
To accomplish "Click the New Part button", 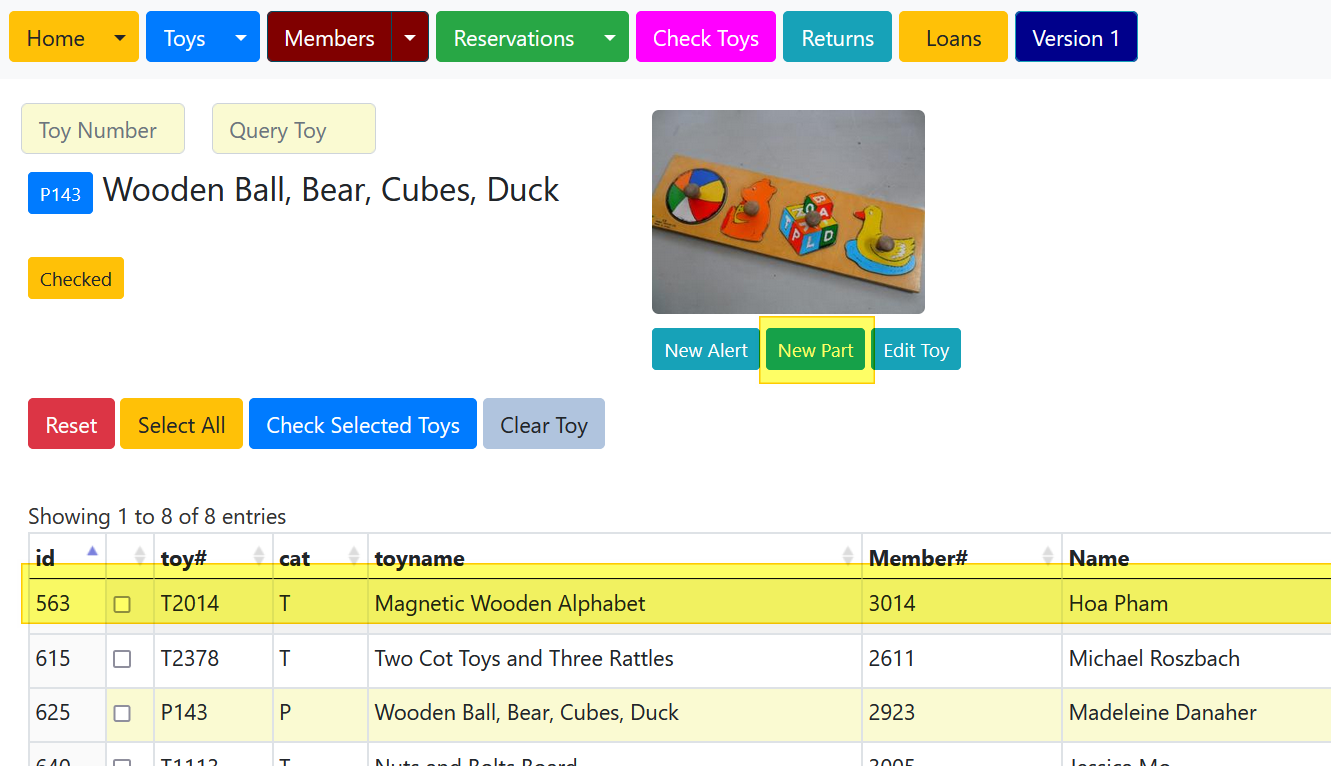I will click(x=816, y=350).
